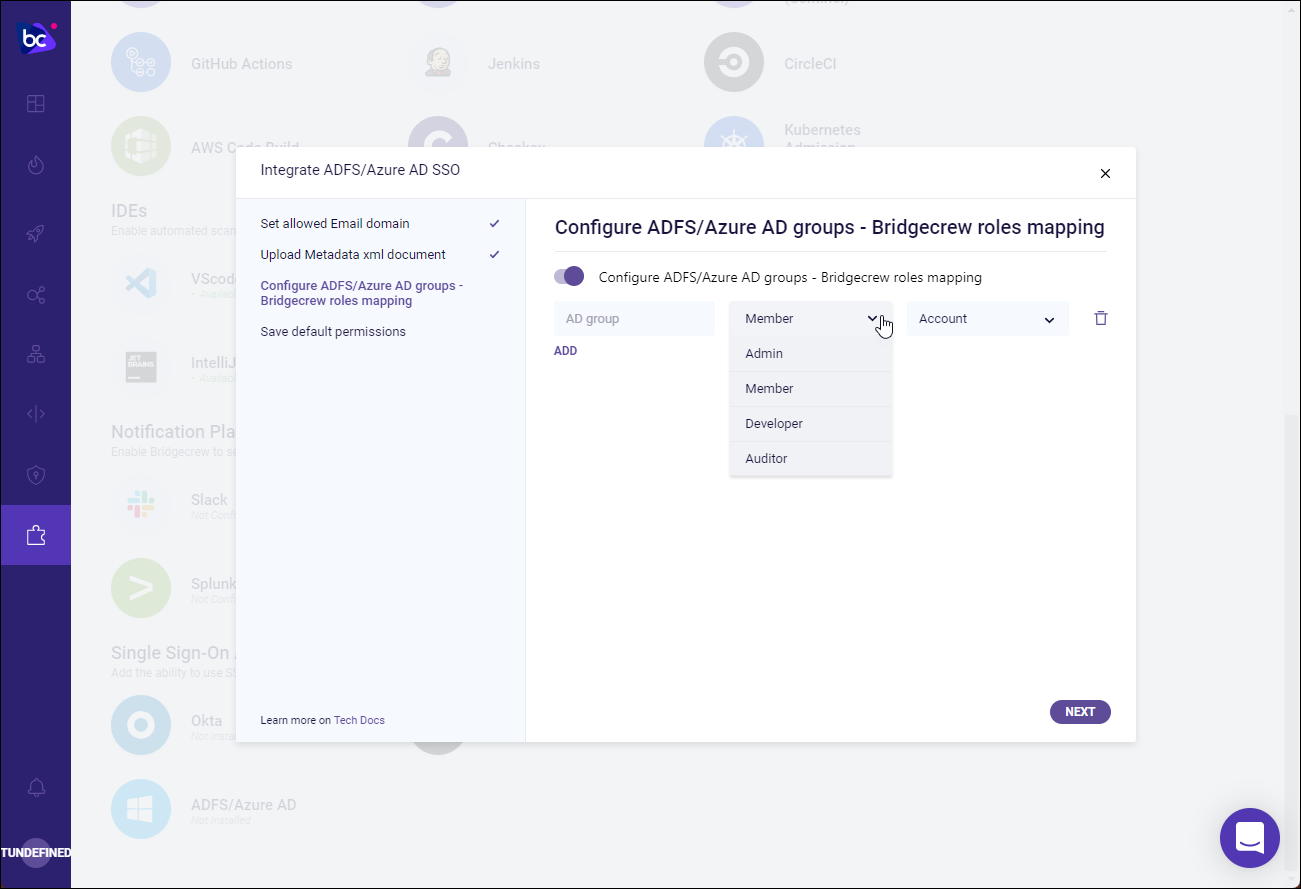
Task: Click the Bridgecrew logo in the sidebar
Action: (36, 38)
